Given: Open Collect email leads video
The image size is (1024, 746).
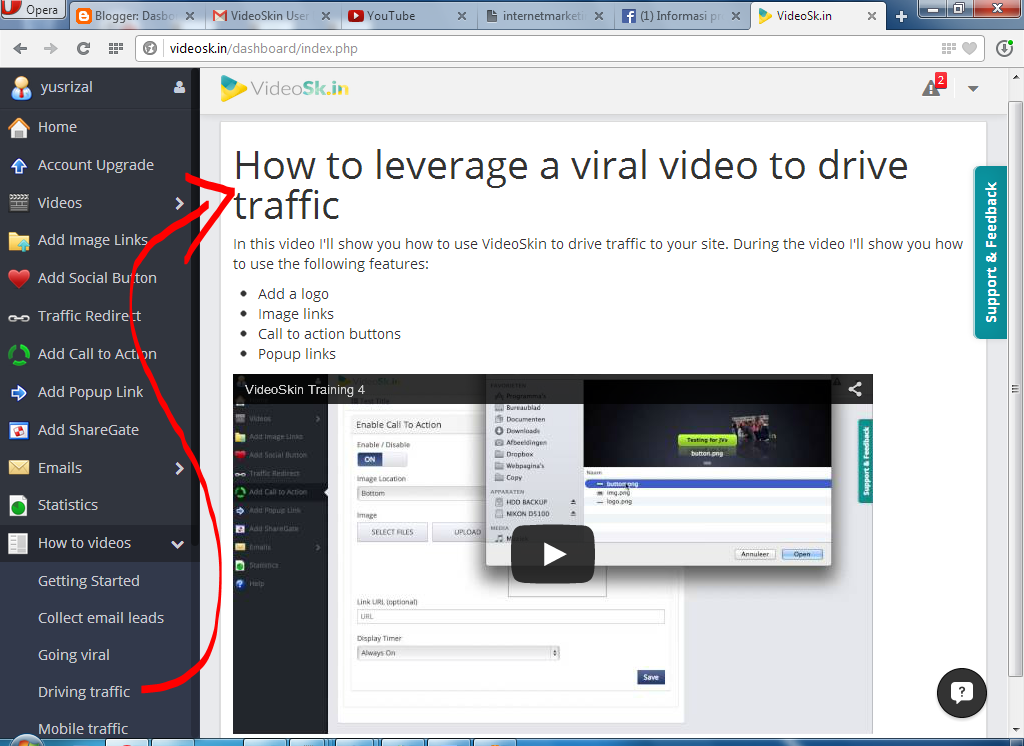Looking at the screenshot, I should (101, 618).
